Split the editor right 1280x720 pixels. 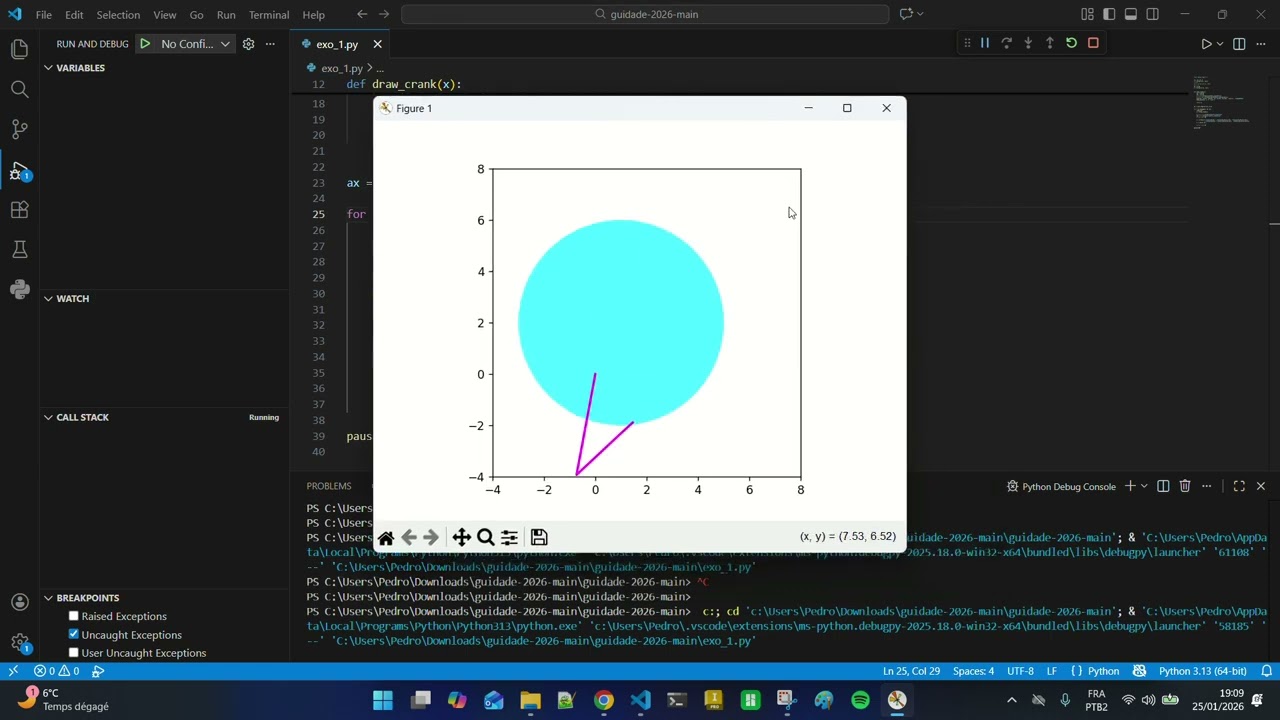click(x=1239, y=44)
